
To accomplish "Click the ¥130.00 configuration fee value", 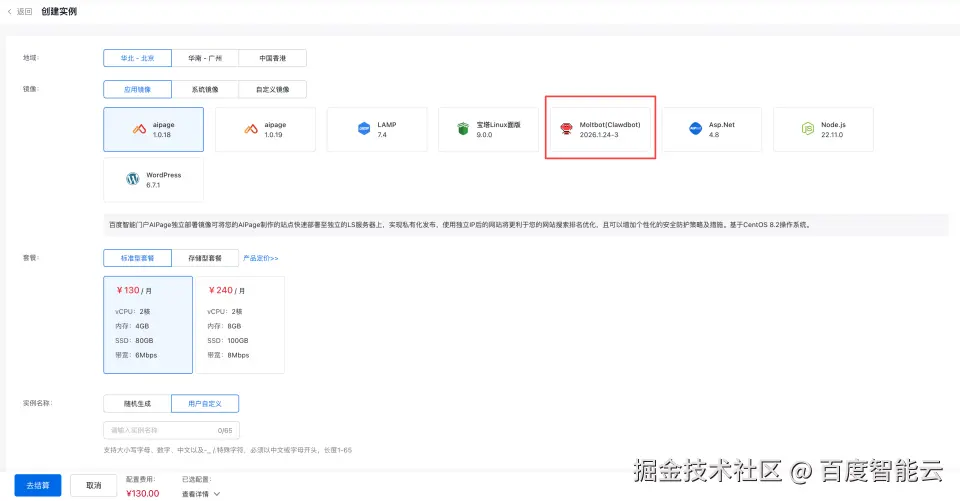I will [x=143, y=494].
